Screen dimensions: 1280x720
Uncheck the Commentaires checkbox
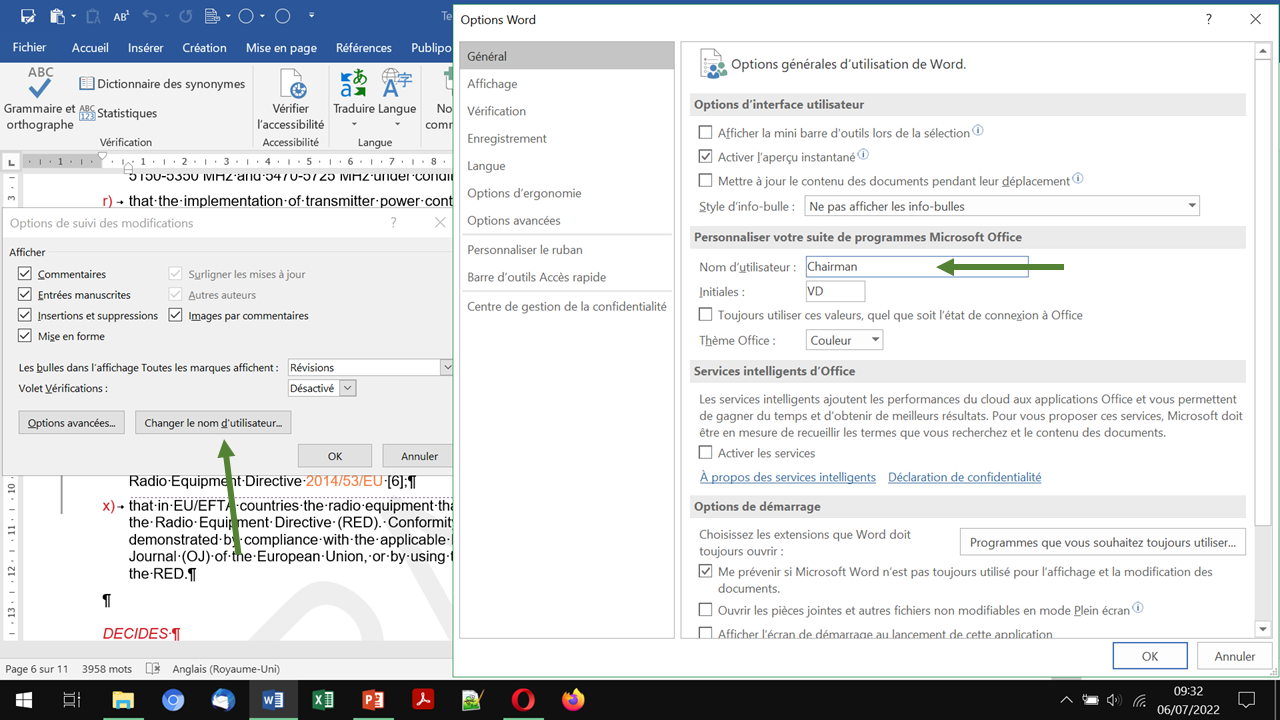coord(25,274)
